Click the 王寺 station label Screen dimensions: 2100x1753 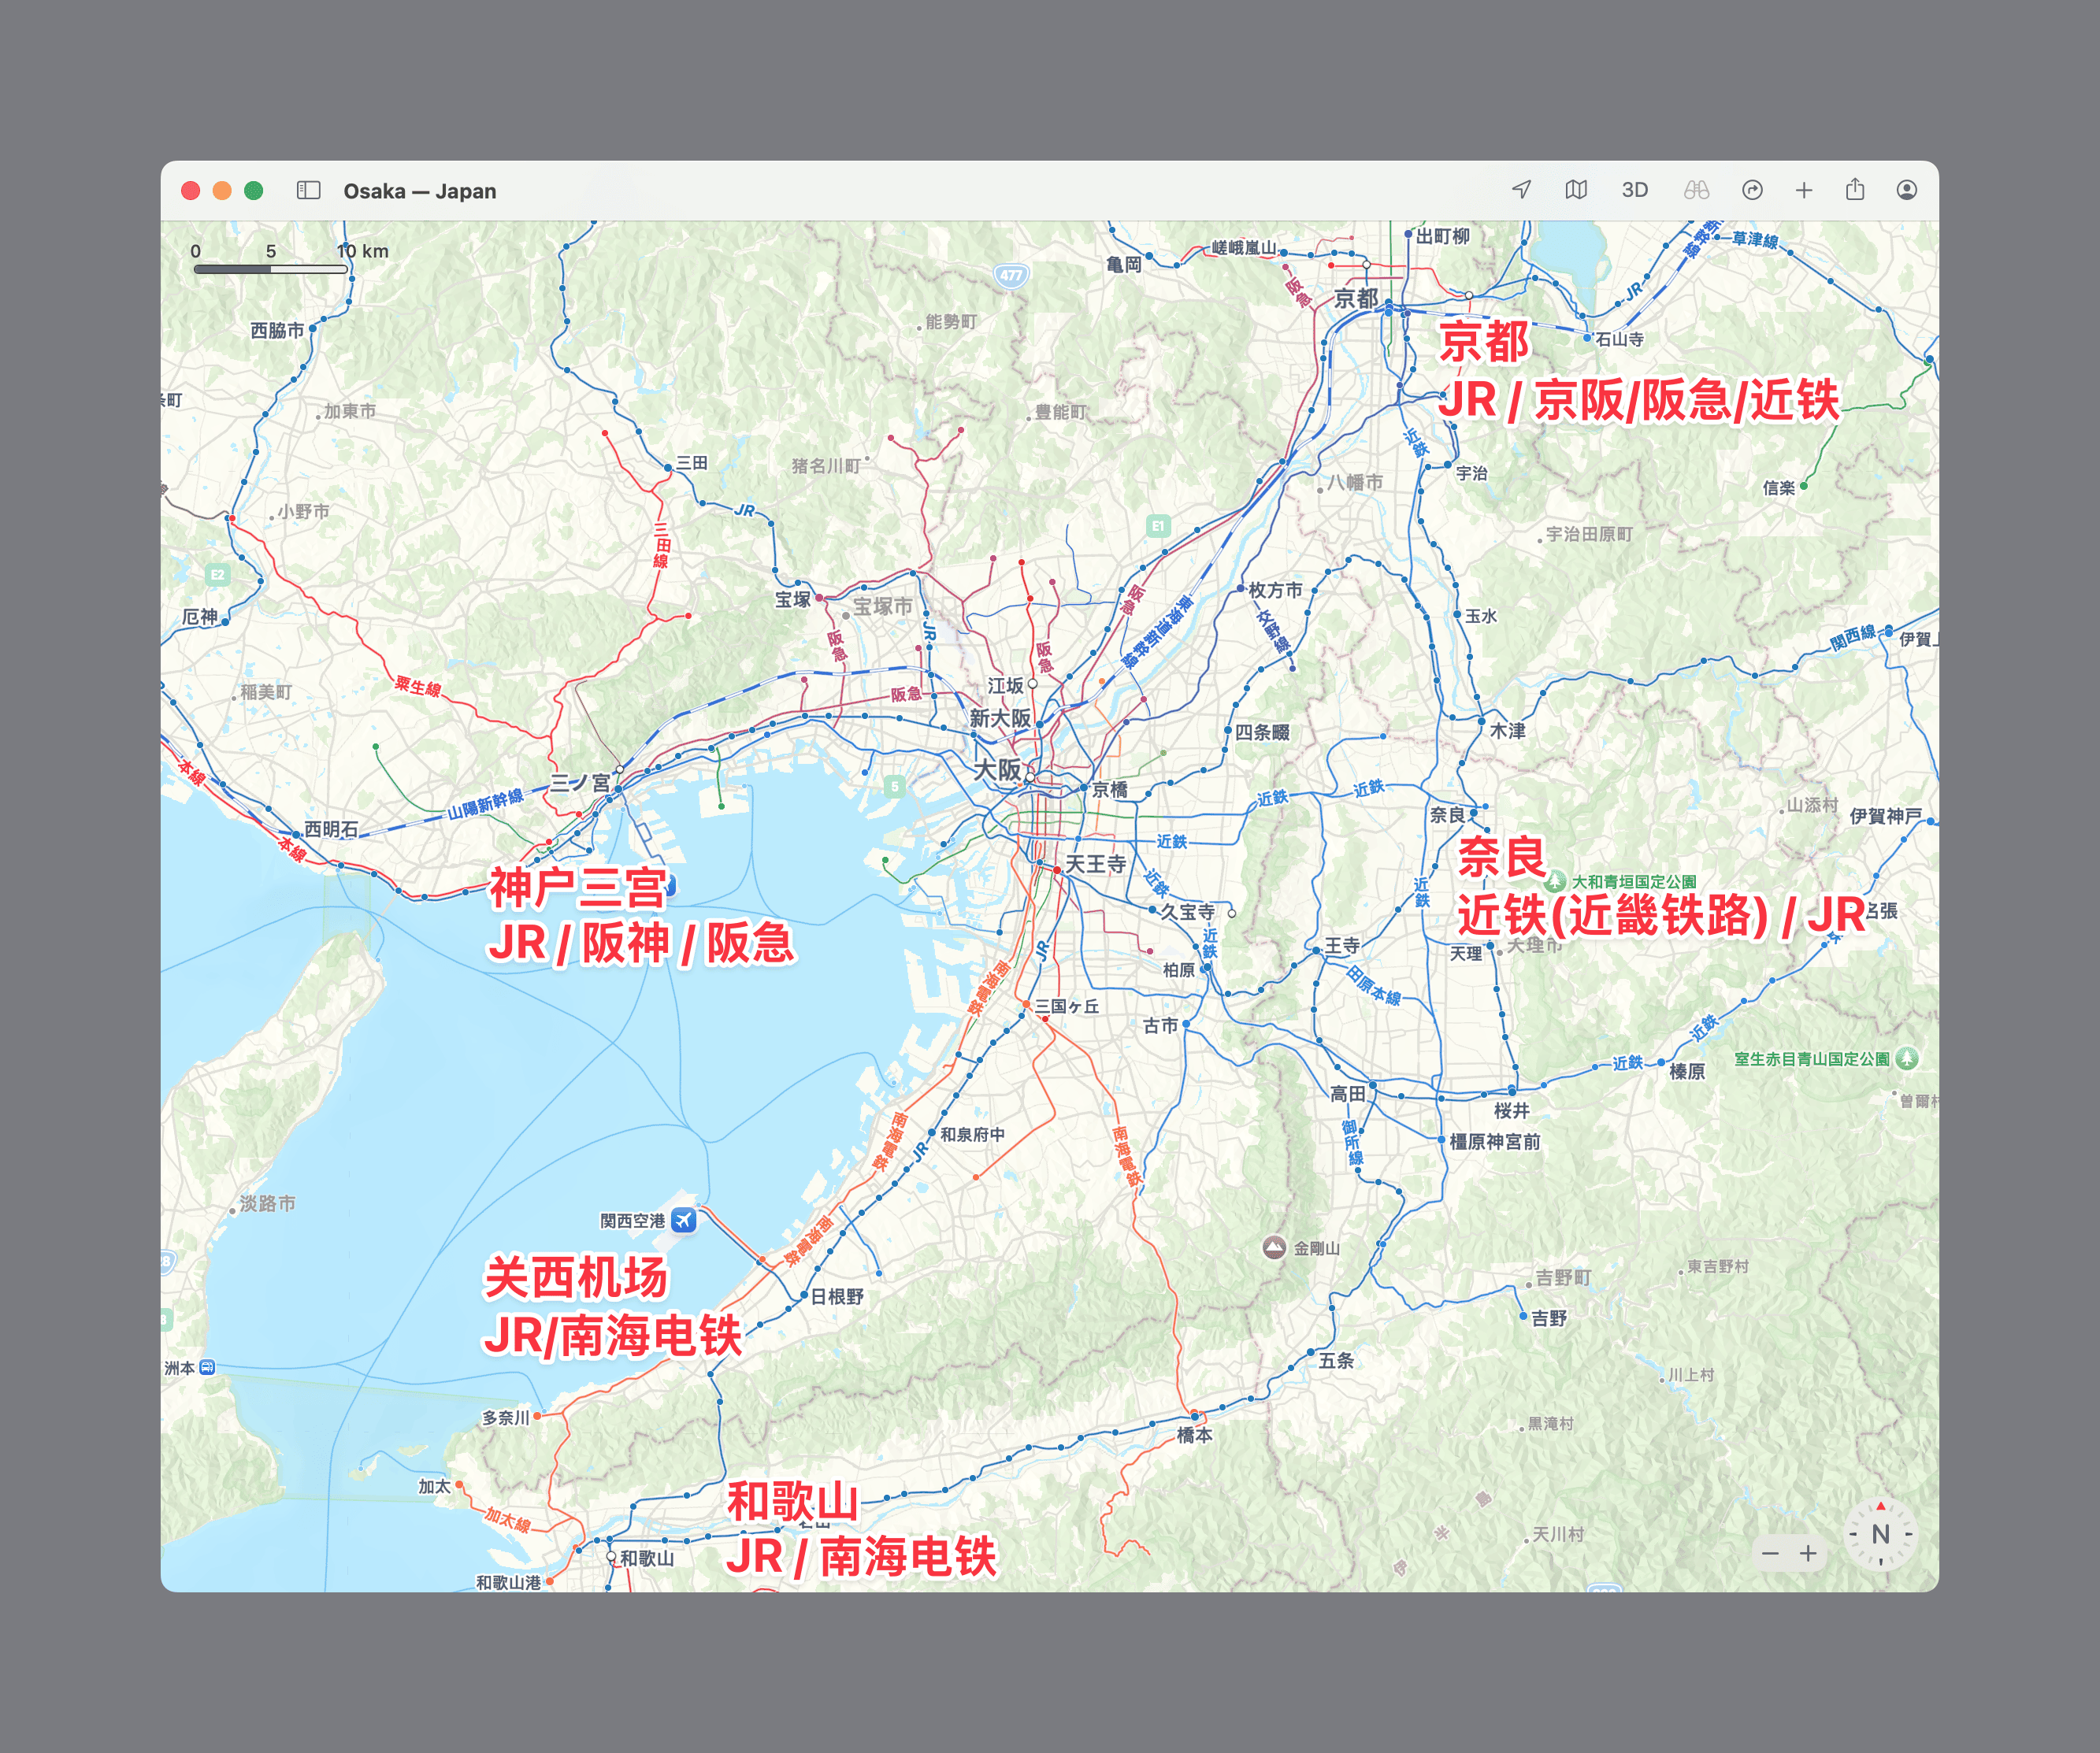coord(1342,944)
